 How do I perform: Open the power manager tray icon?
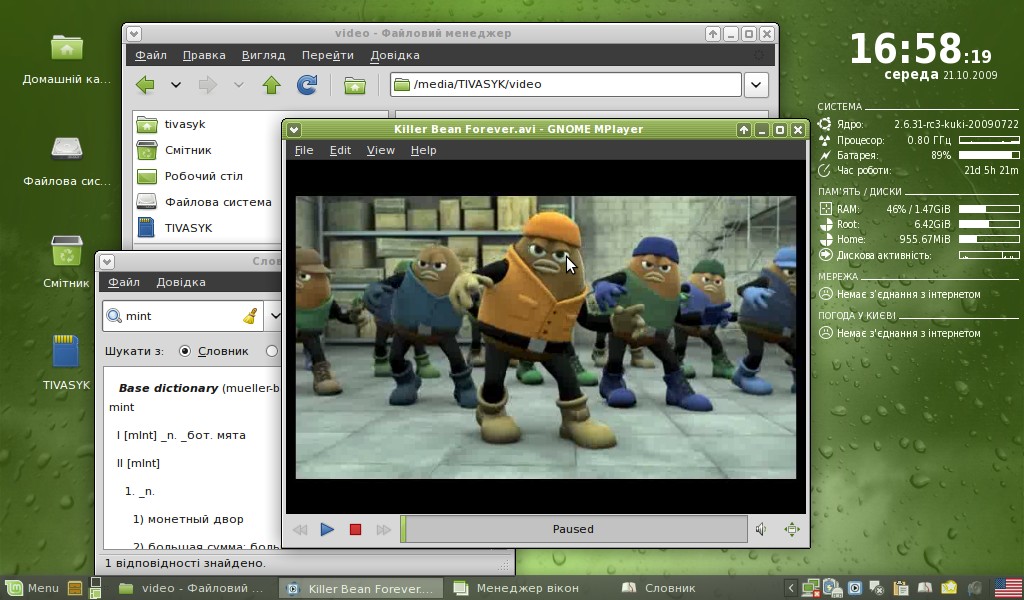click(833, 588)
